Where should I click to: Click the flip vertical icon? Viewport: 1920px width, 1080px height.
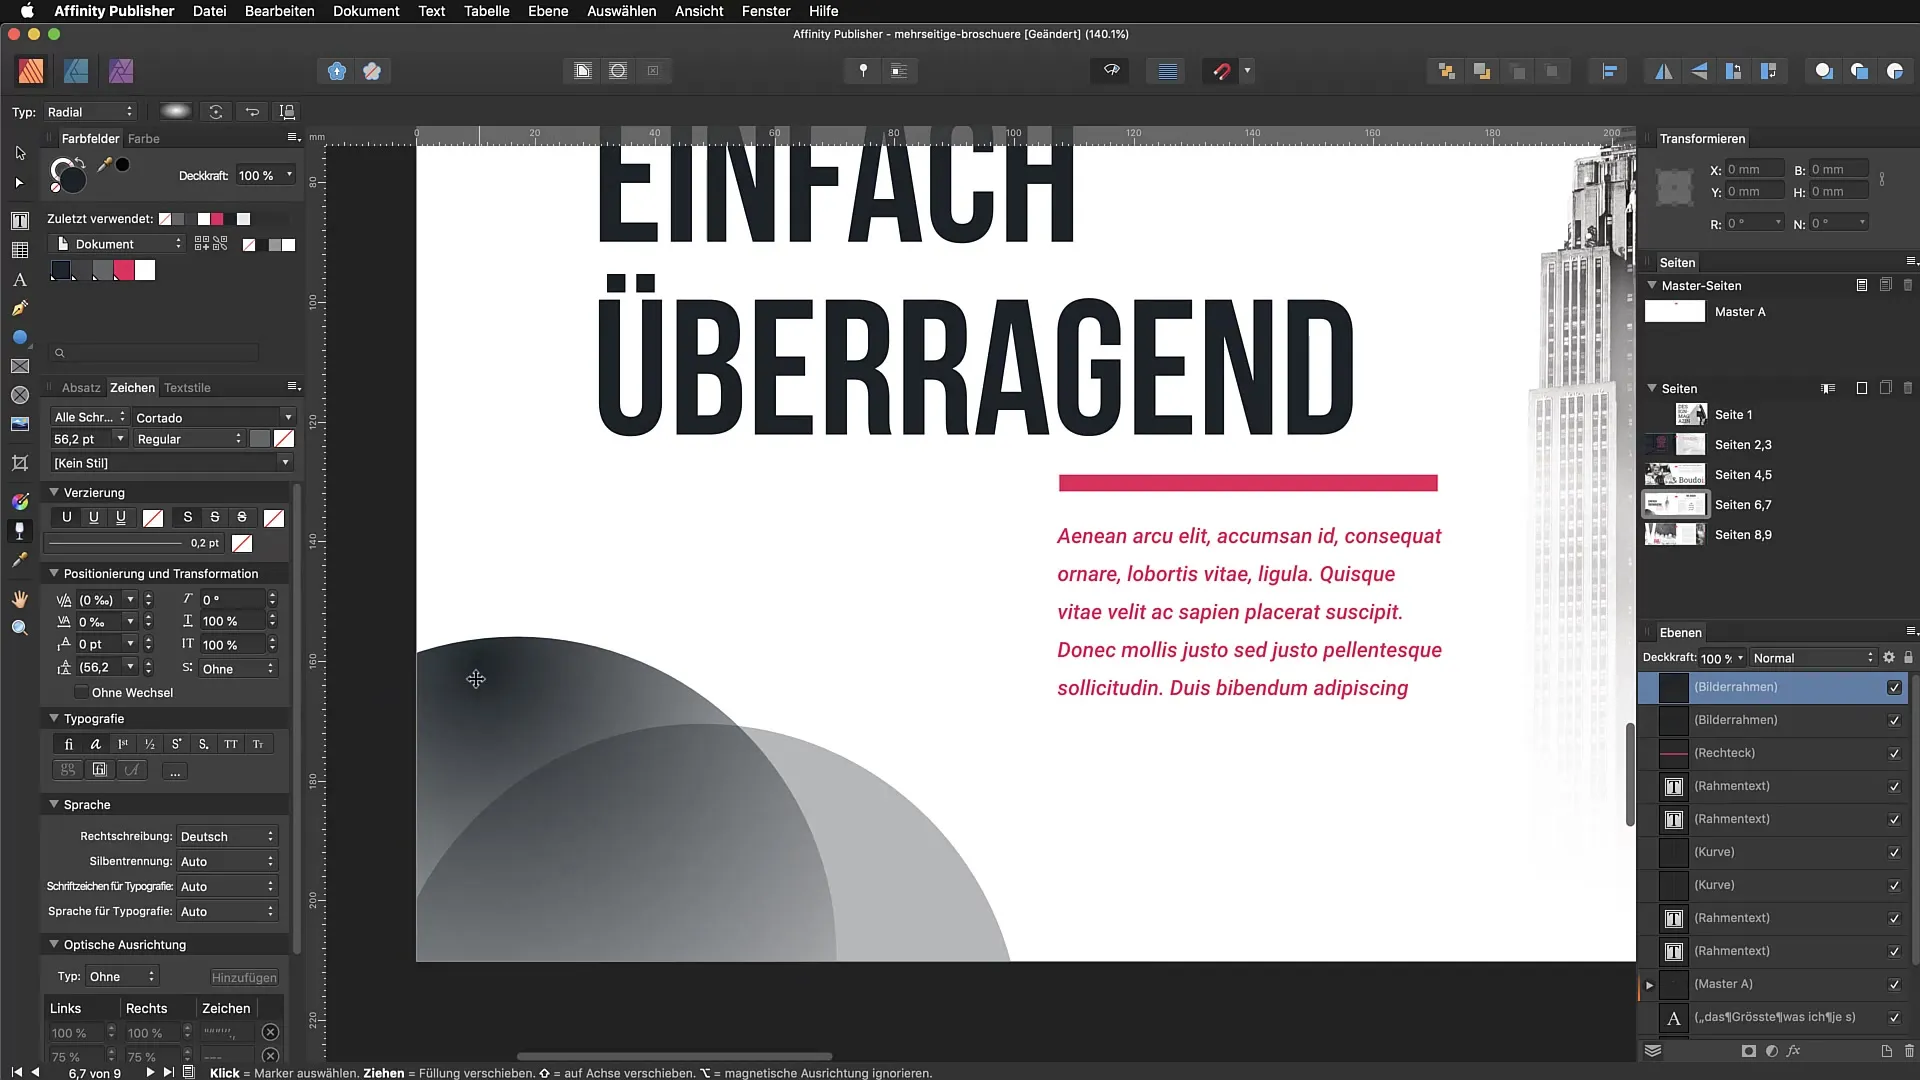pos(1699,71)
